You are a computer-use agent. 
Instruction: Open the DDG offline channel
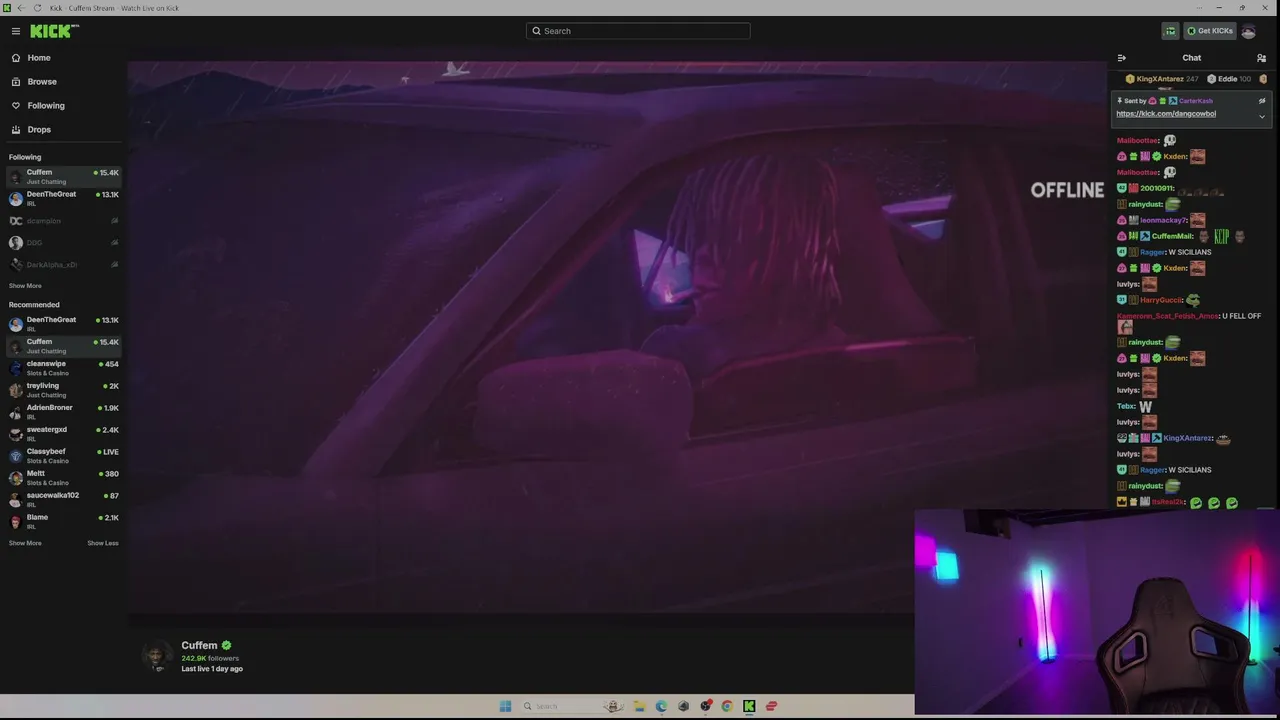[x=62, y=243]
